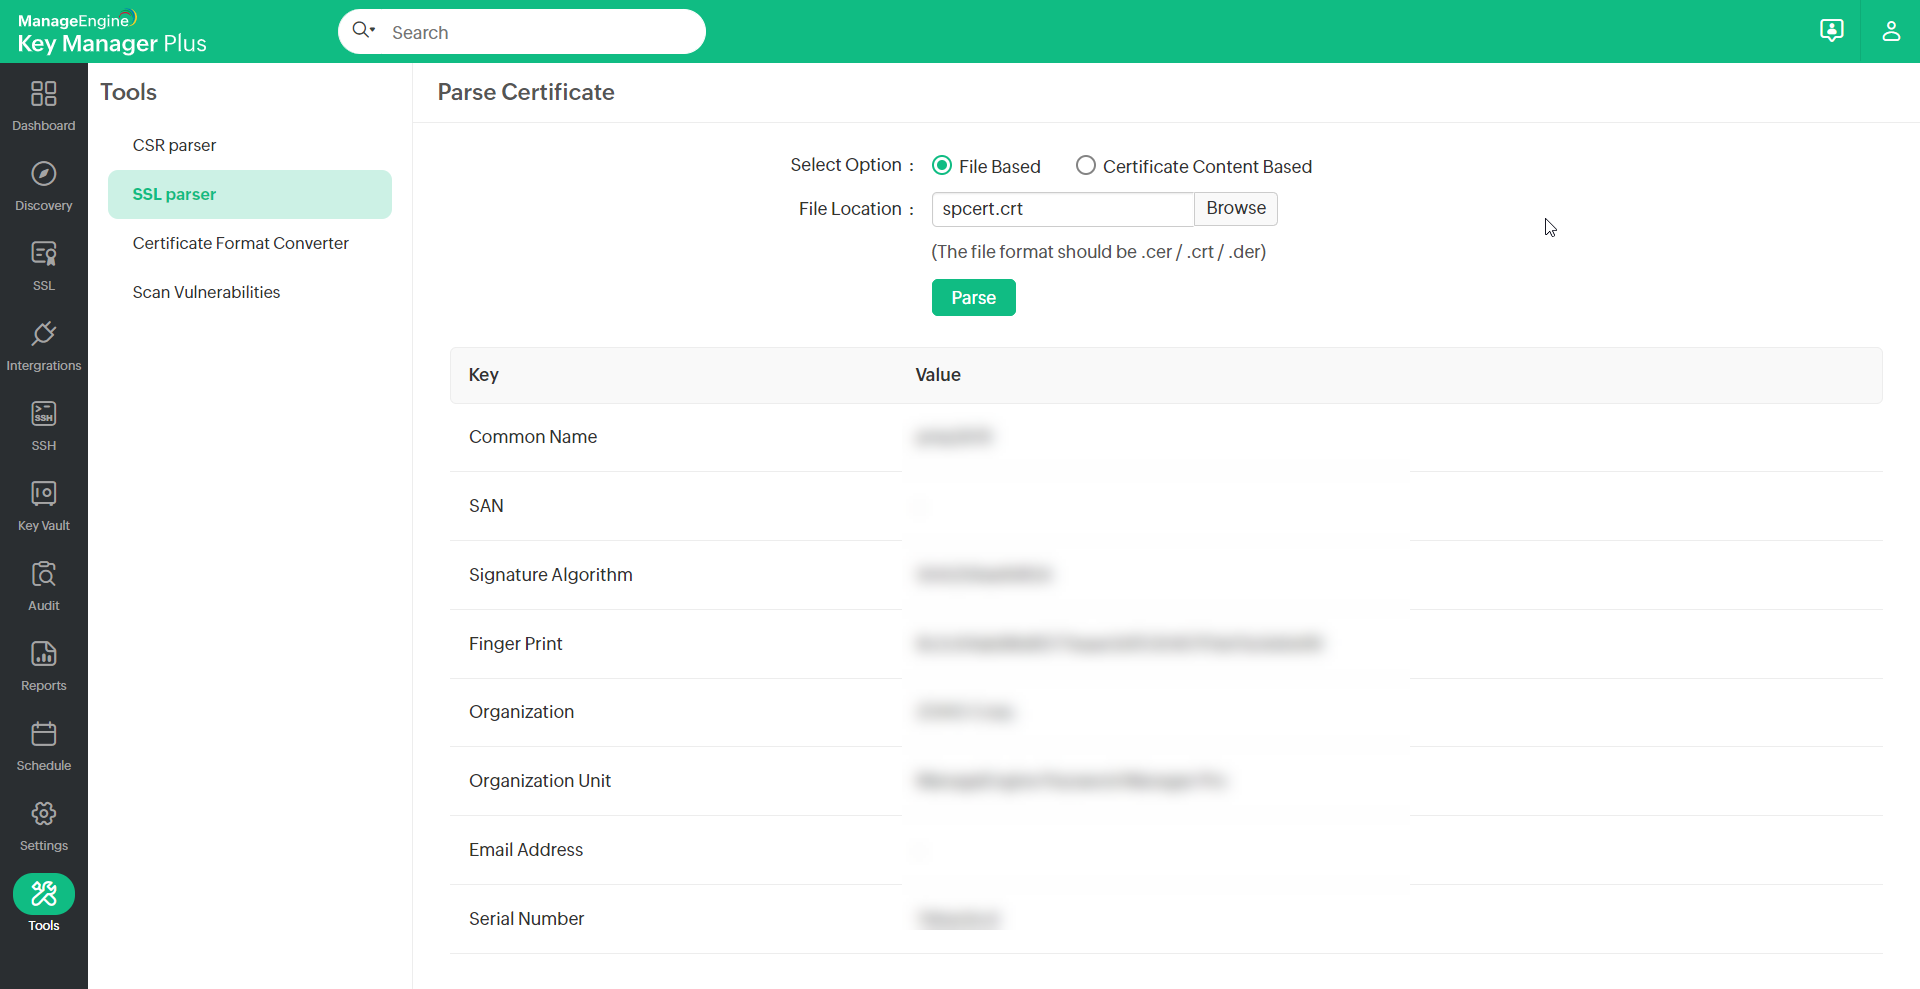Open the CSR parser tool

tap(174, 145)
